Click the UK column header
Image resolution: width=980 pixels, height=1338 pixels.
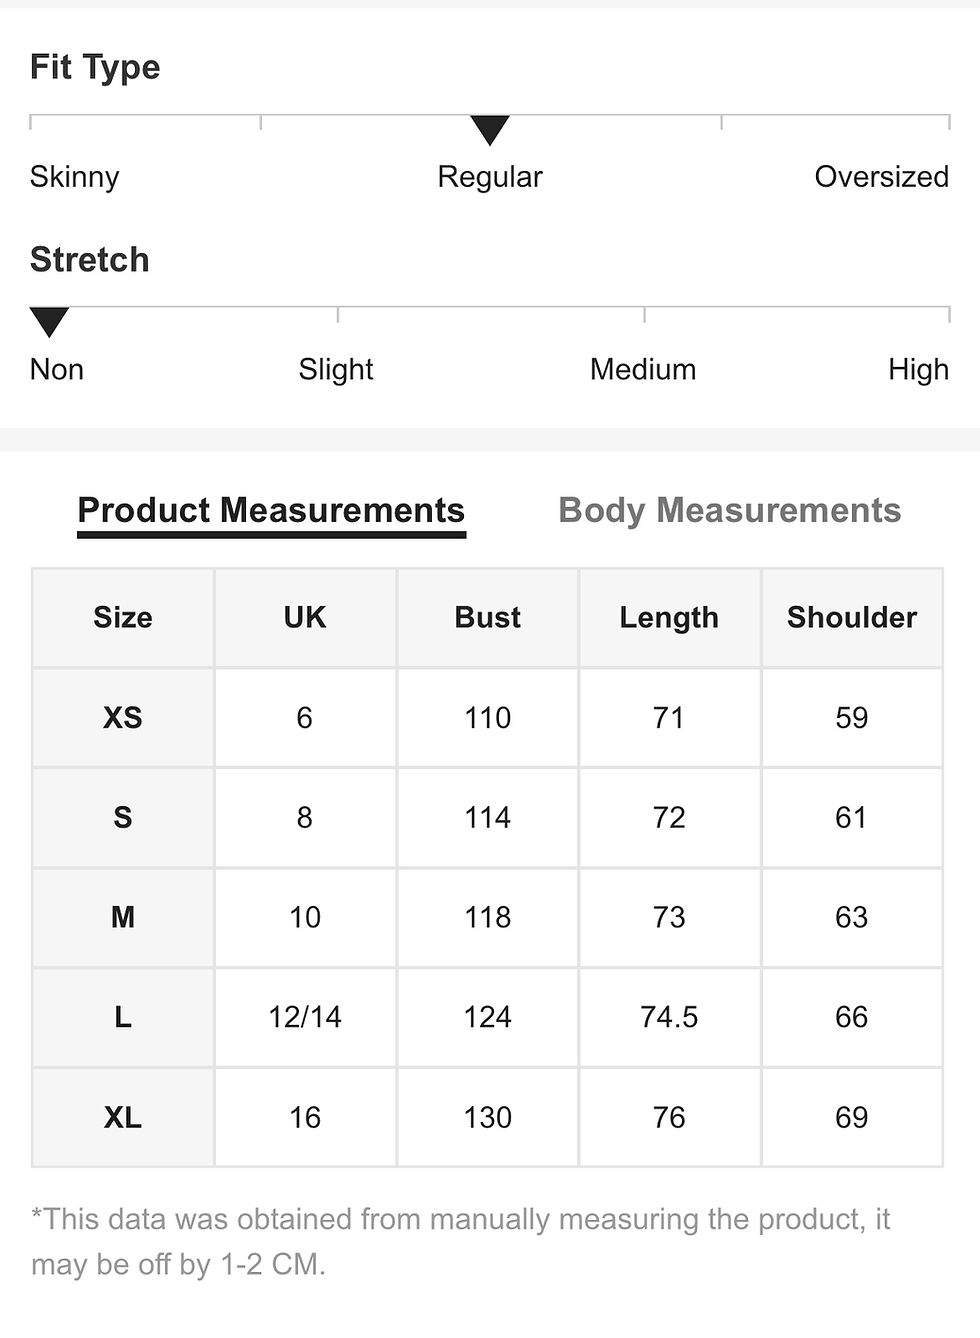(x=305, y=617)
